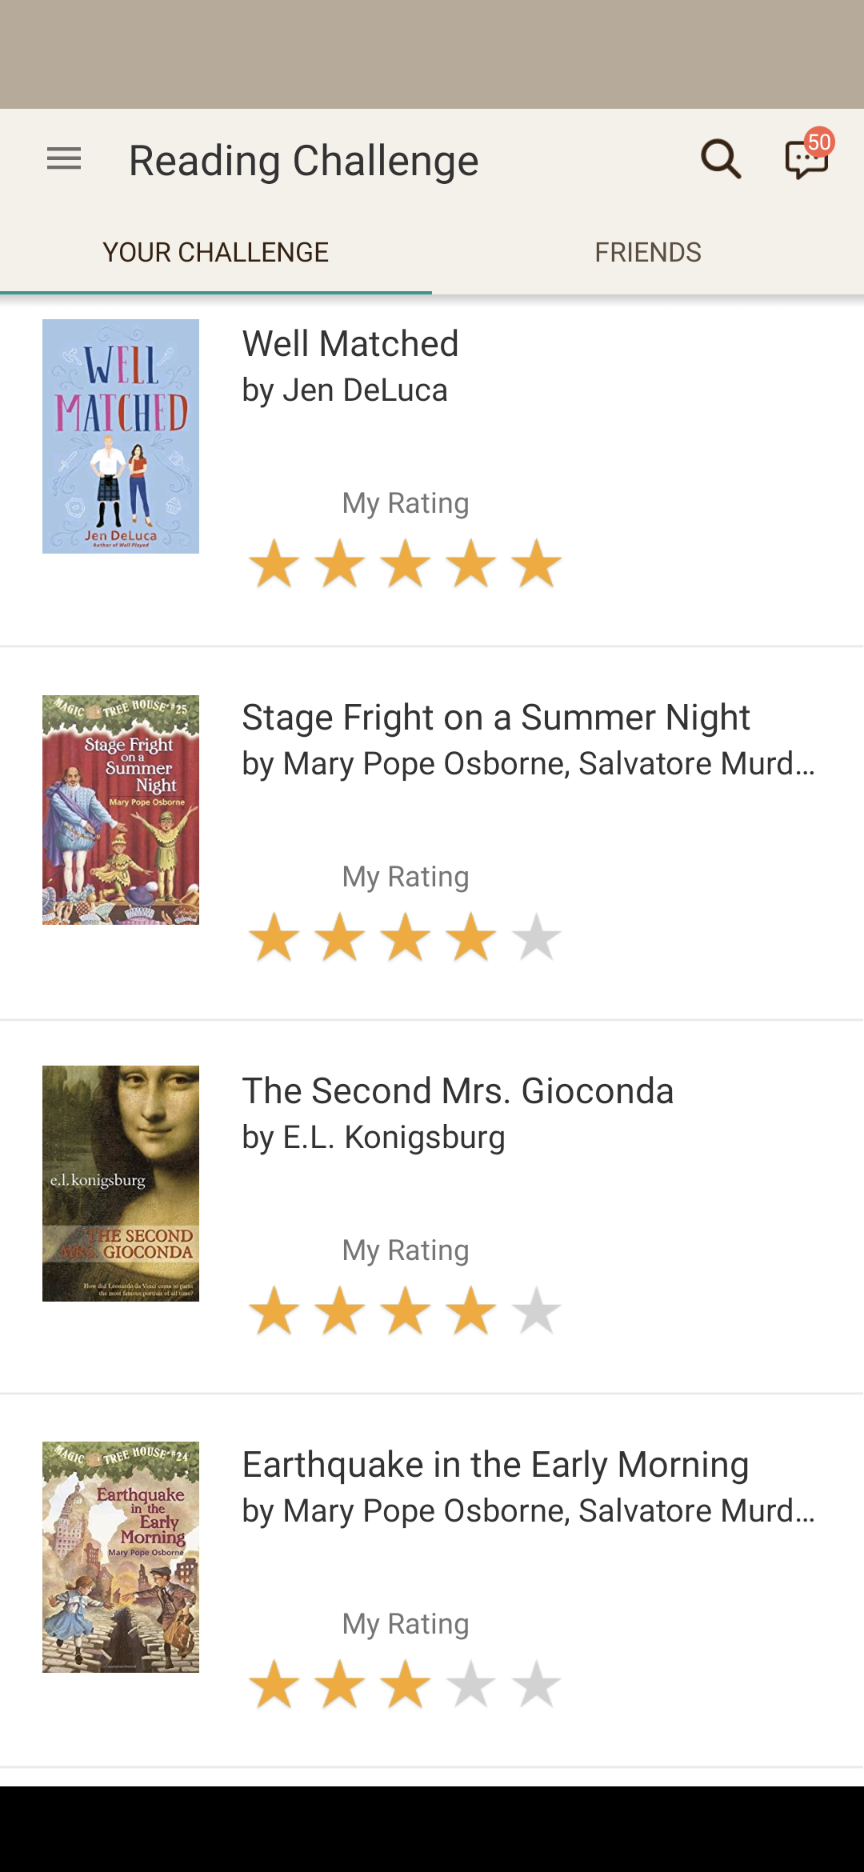Give Stage Fright the fifth star
Viewport: 864px width, 1872px height.
[537, 938]
